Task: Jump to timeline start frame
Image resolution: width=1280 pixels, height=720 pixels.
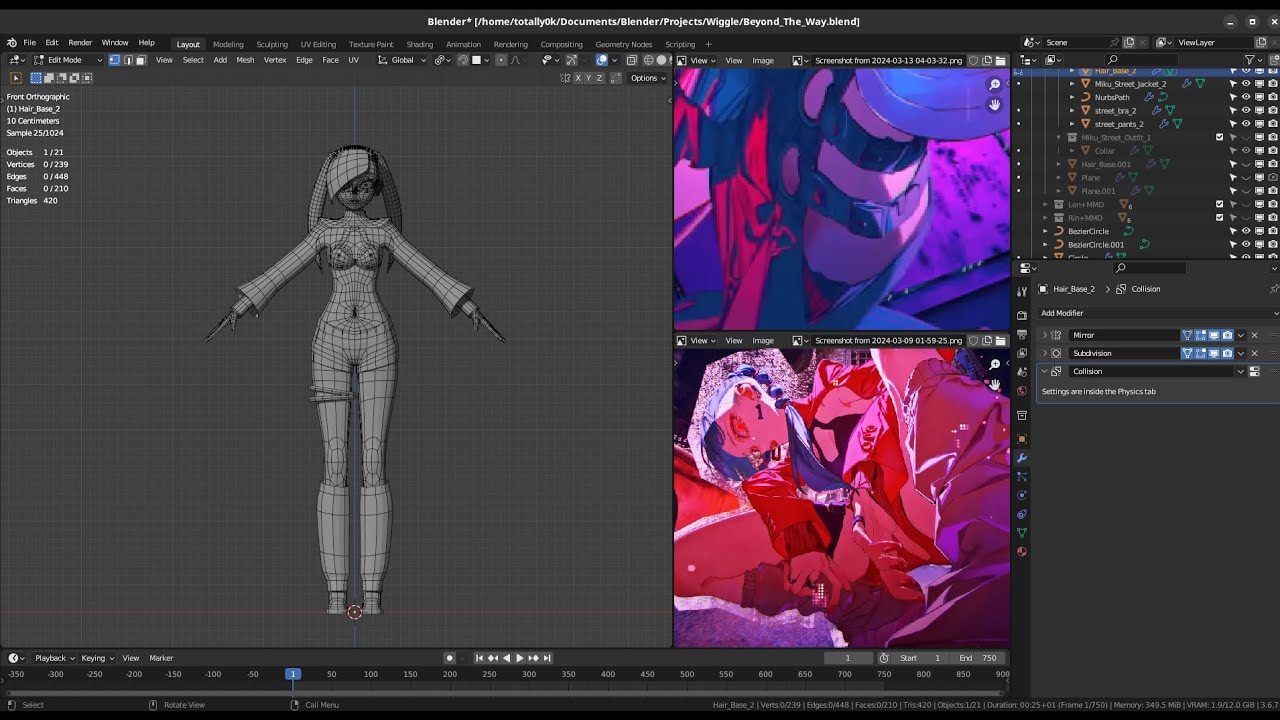Action: pos(479,658)
